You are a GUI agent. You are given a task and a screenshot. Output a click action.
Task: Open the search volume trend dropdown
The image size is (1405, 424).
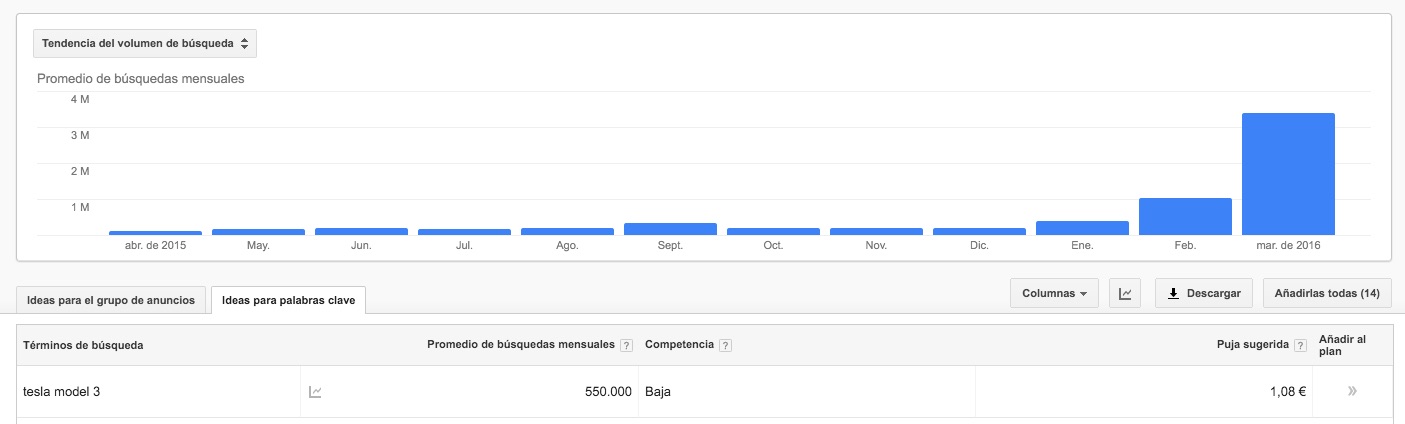click(x=145, y=44)
